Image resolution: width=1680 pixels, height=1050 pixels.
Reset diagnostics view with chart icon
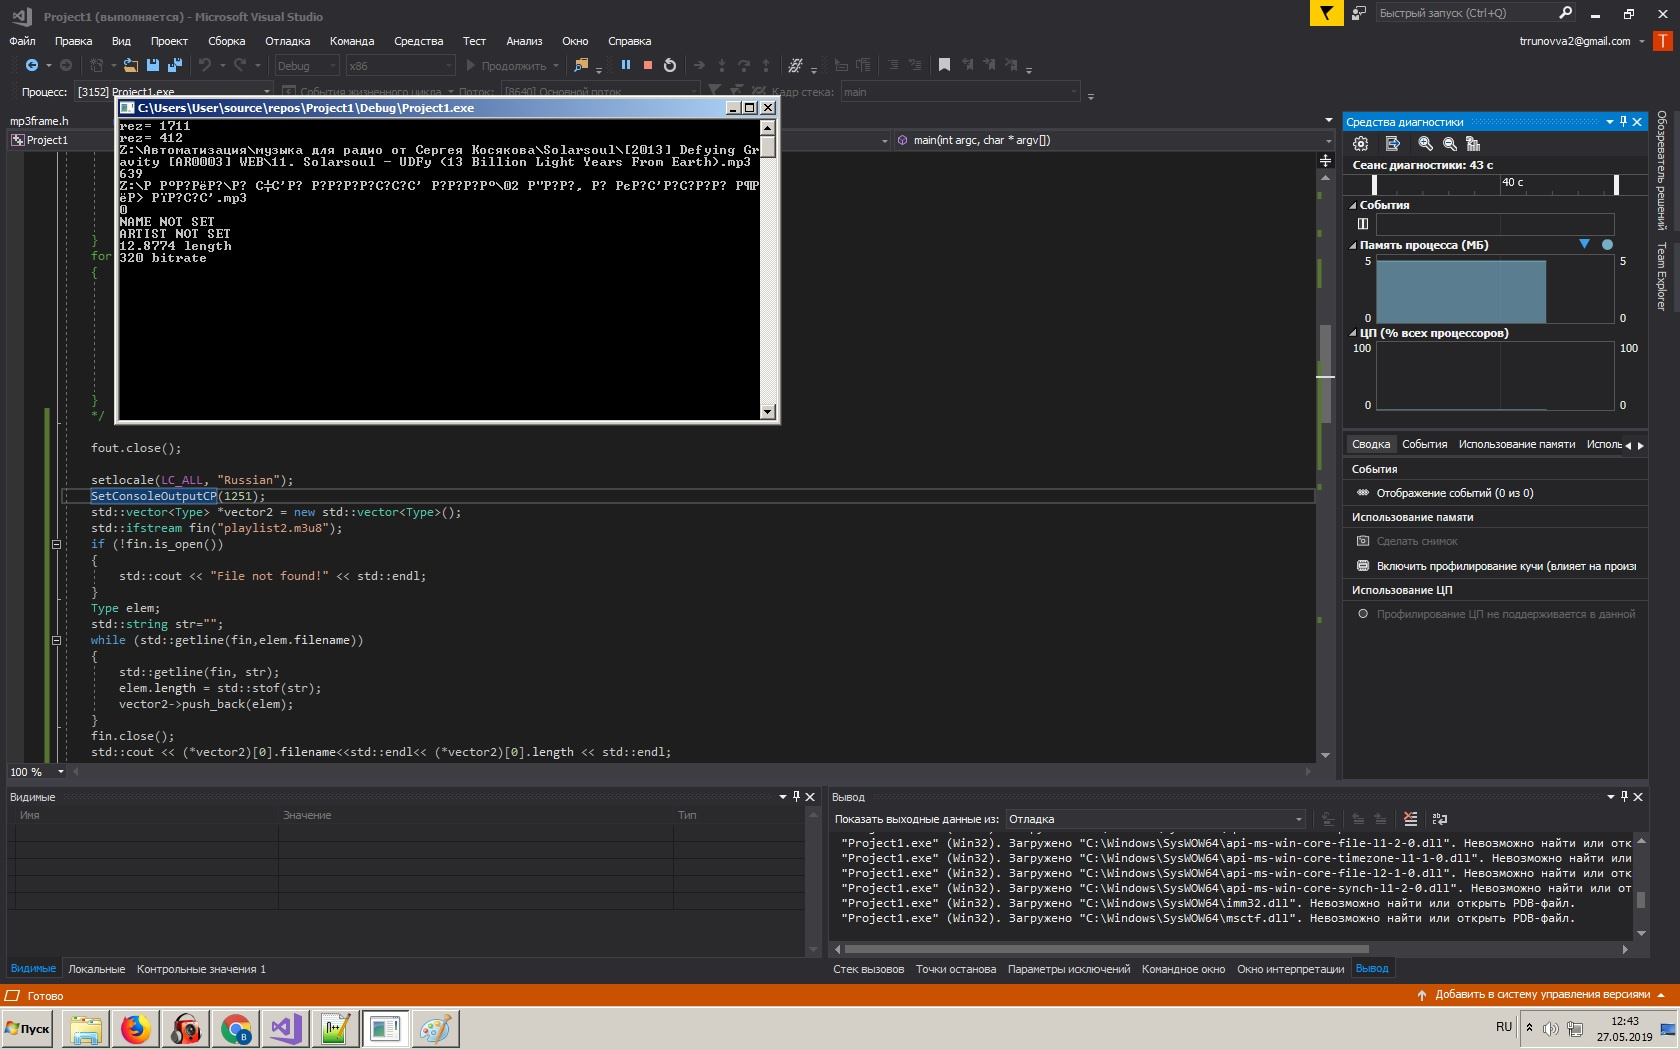coord(1472,144)
